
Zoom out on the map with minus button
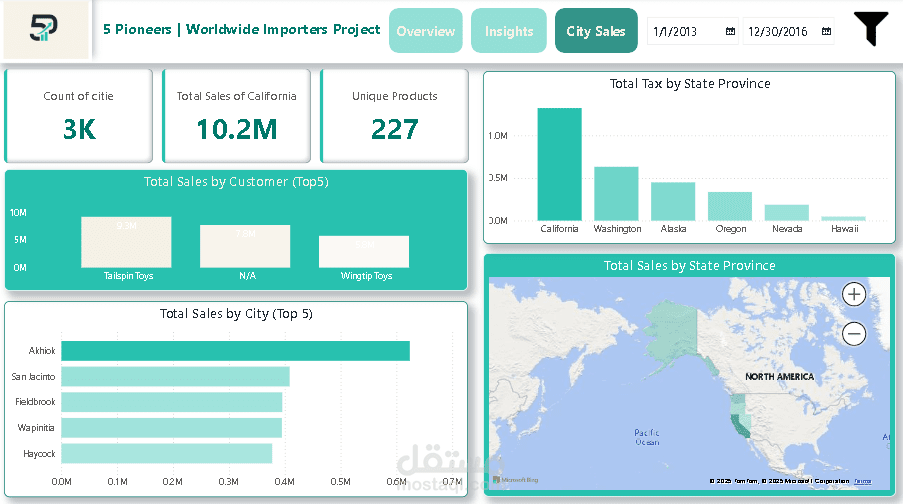click(x=854, y=334)
